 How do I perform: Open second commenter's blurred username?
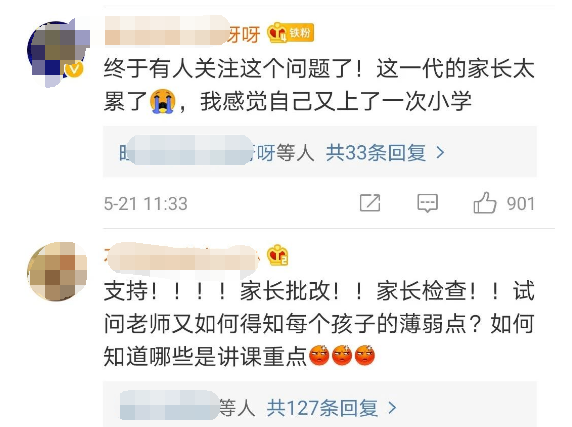tap(182, 256)
